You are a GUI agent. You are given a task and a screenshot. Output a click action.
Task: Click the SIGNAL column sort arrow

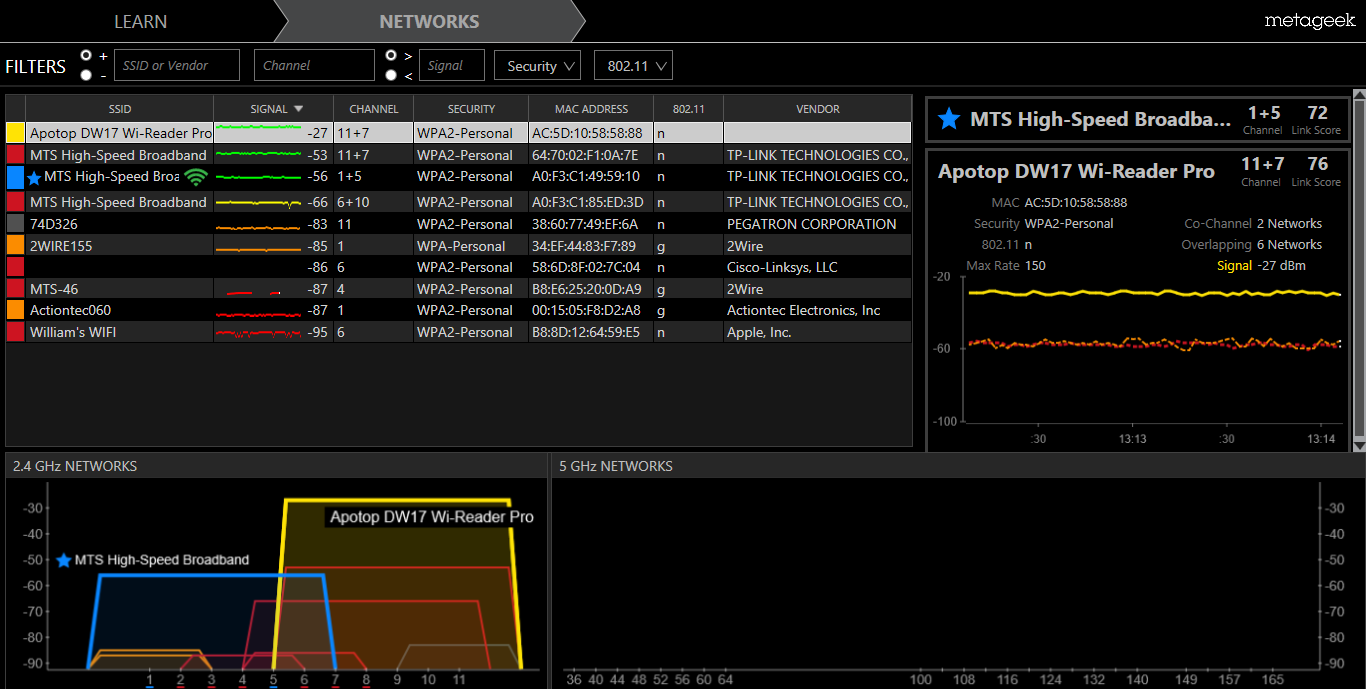click(298, 109)
